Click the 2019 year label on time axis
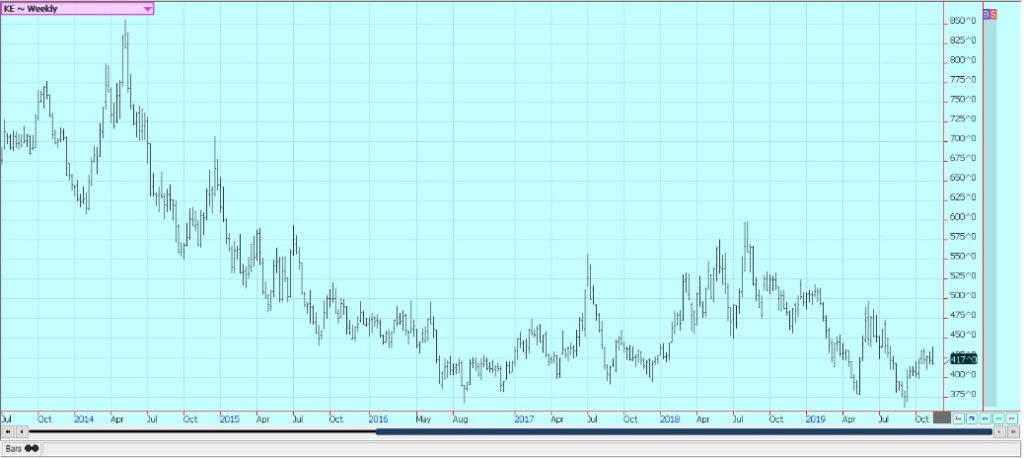The height and width of the screenshot is (458, 1024). (815, 418)
